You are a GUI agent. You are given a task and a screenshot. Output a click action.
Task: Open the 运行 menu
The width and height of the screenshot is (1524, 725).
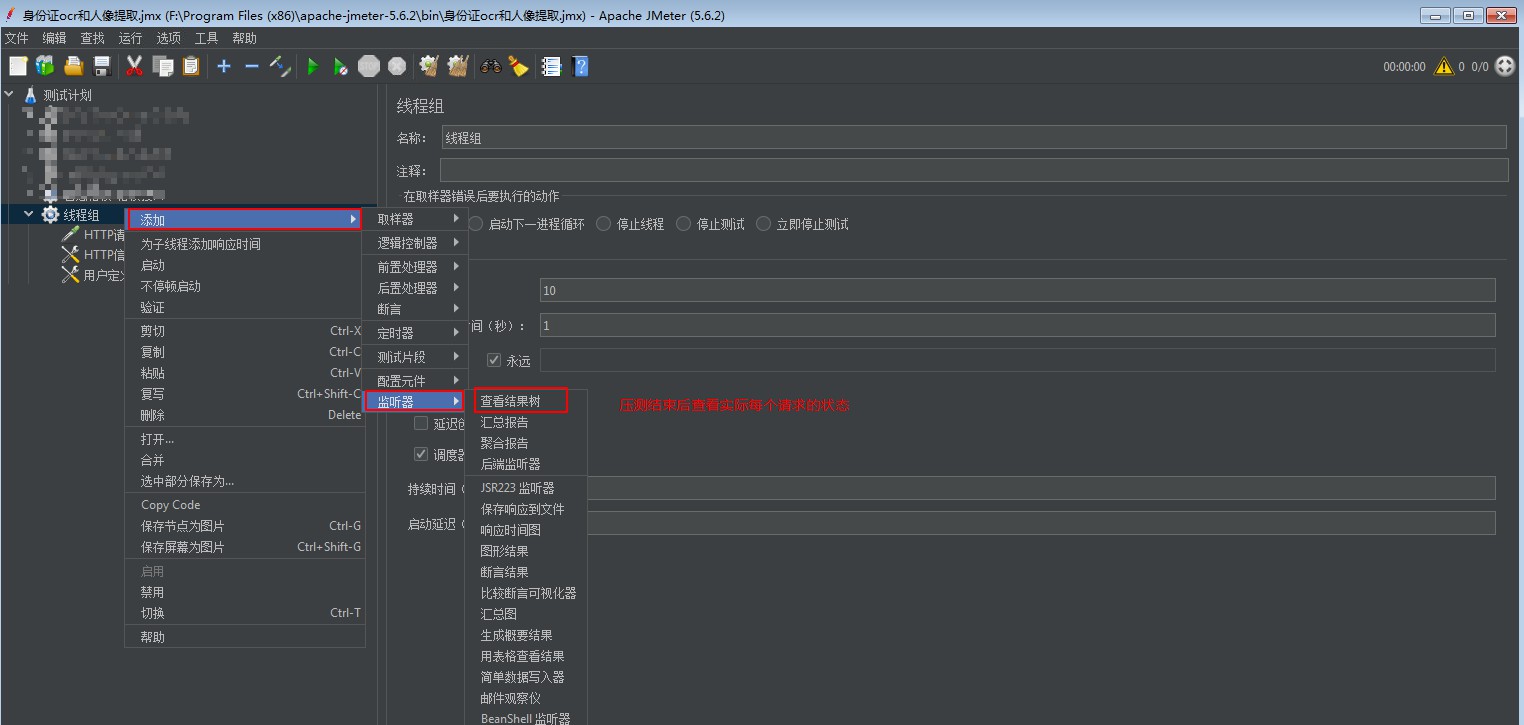pos(130,38)
